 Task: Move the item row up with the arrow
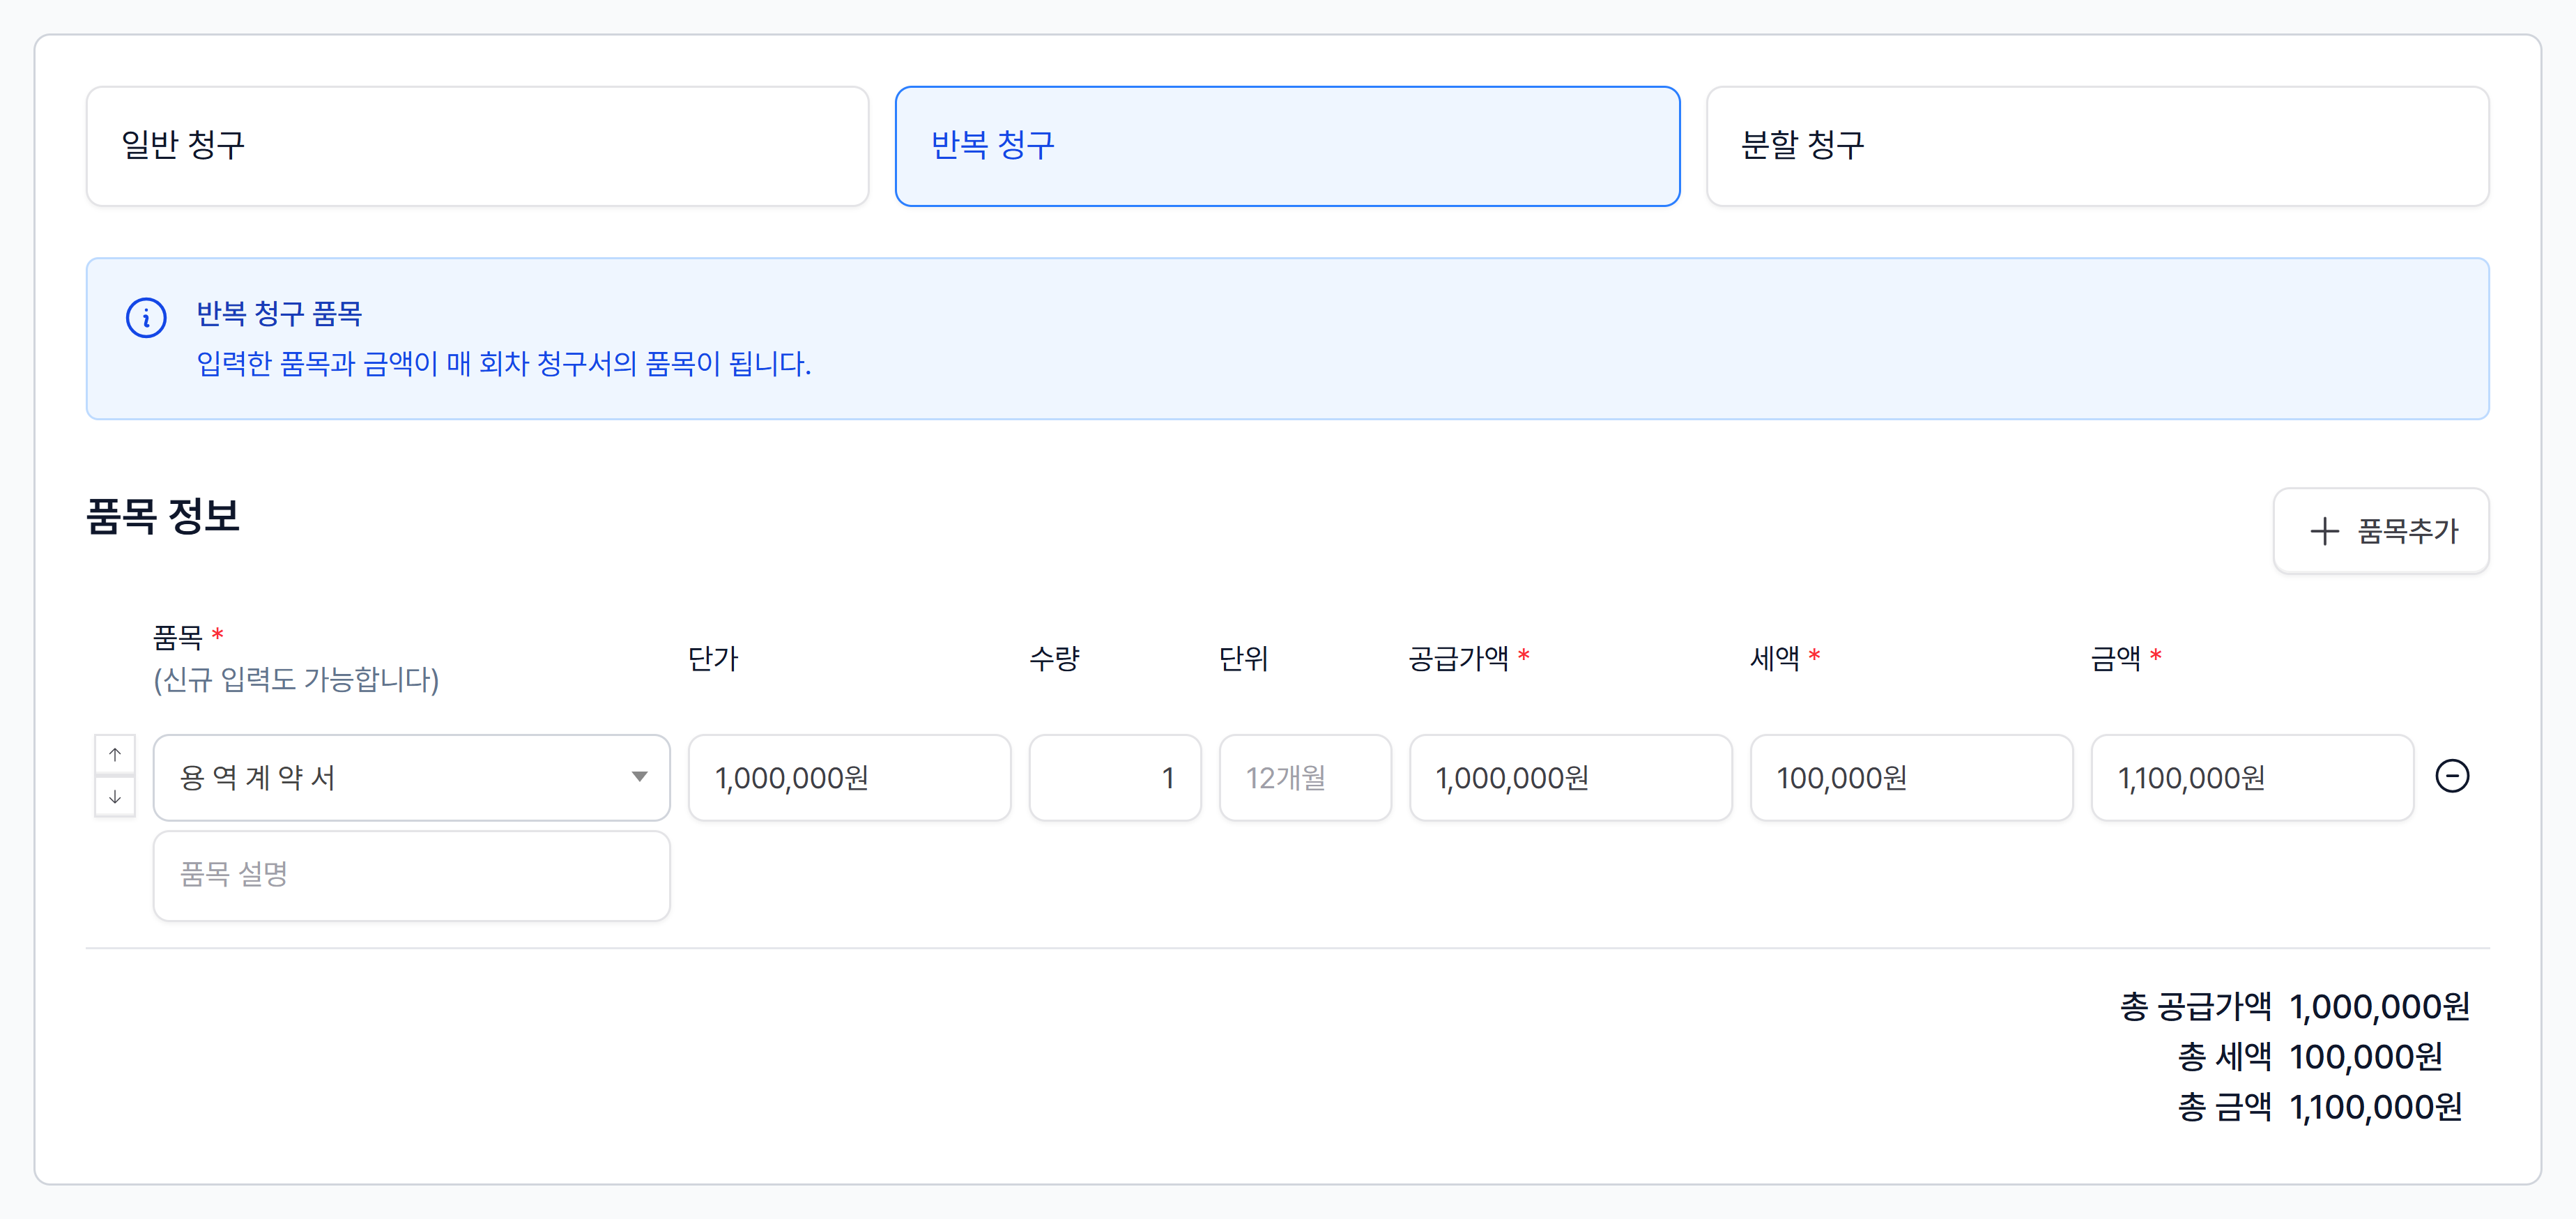115,755
